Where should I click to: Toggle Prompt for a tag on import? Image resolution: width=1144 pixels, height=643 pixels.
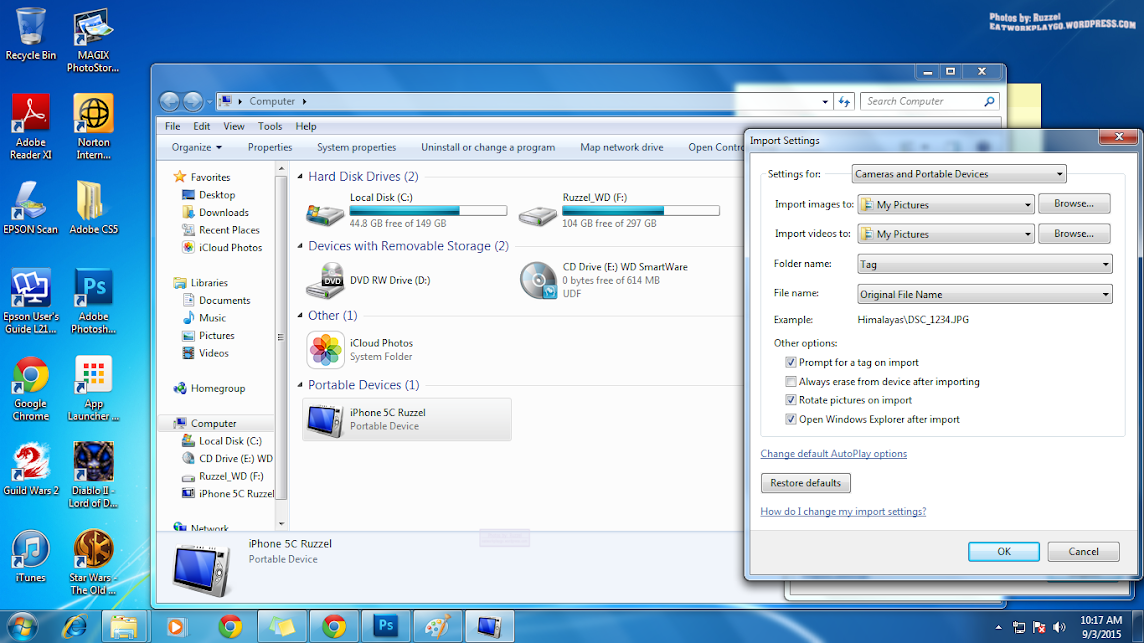point(790,362)
